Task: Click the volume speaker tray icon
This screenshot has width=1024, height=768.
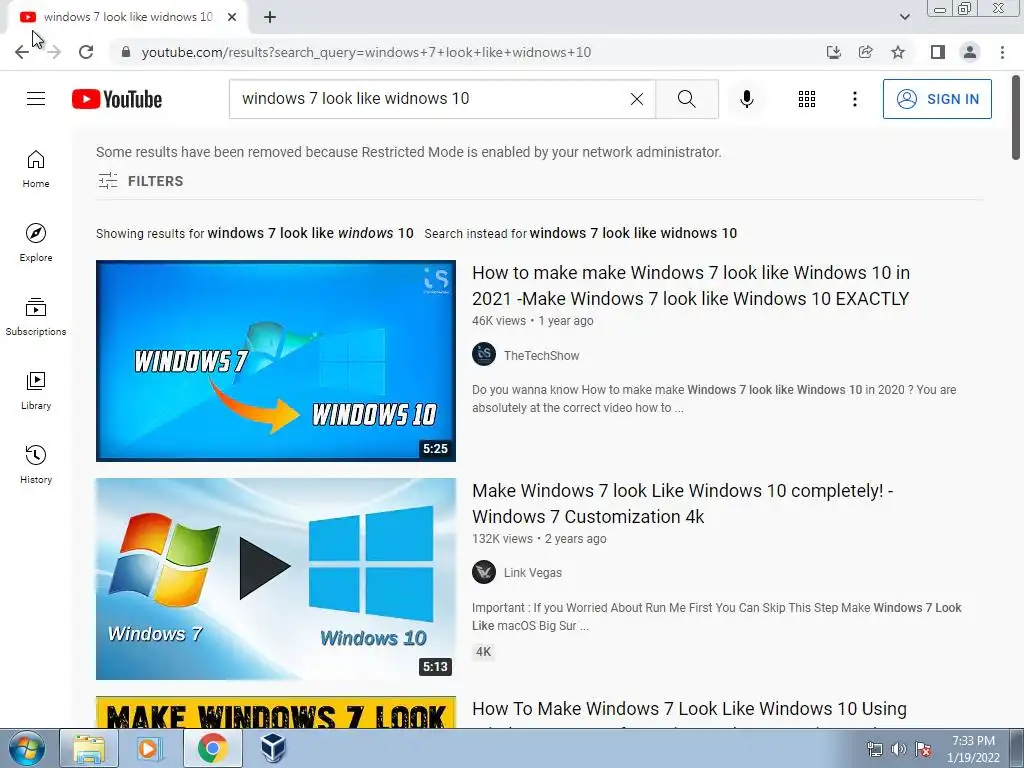Action: [x=899, y=749]
